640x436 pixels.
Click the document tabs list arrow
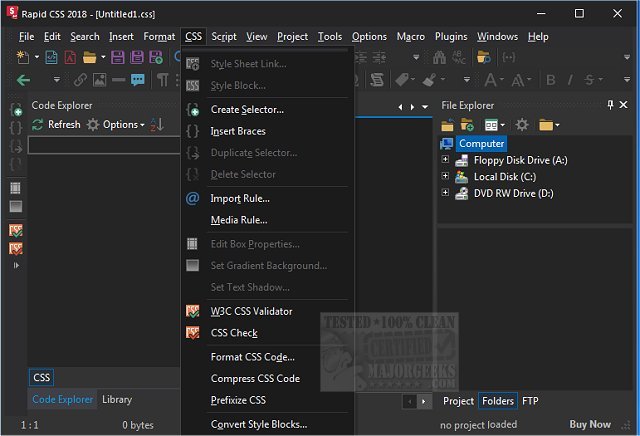[x=425, y=107]
